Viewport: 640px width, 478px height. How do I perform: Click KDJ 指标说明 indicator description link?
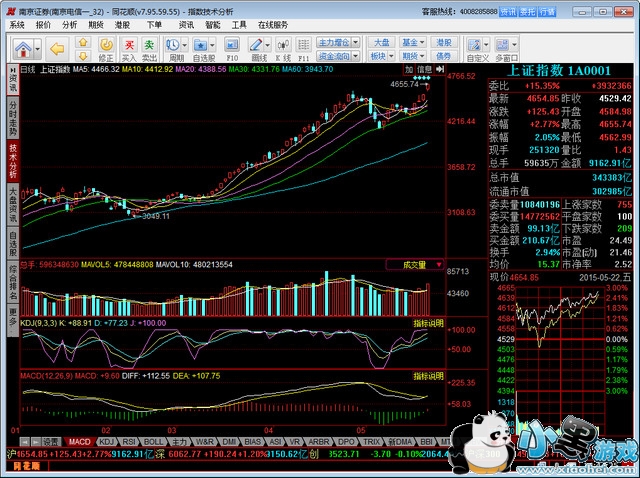428,323
